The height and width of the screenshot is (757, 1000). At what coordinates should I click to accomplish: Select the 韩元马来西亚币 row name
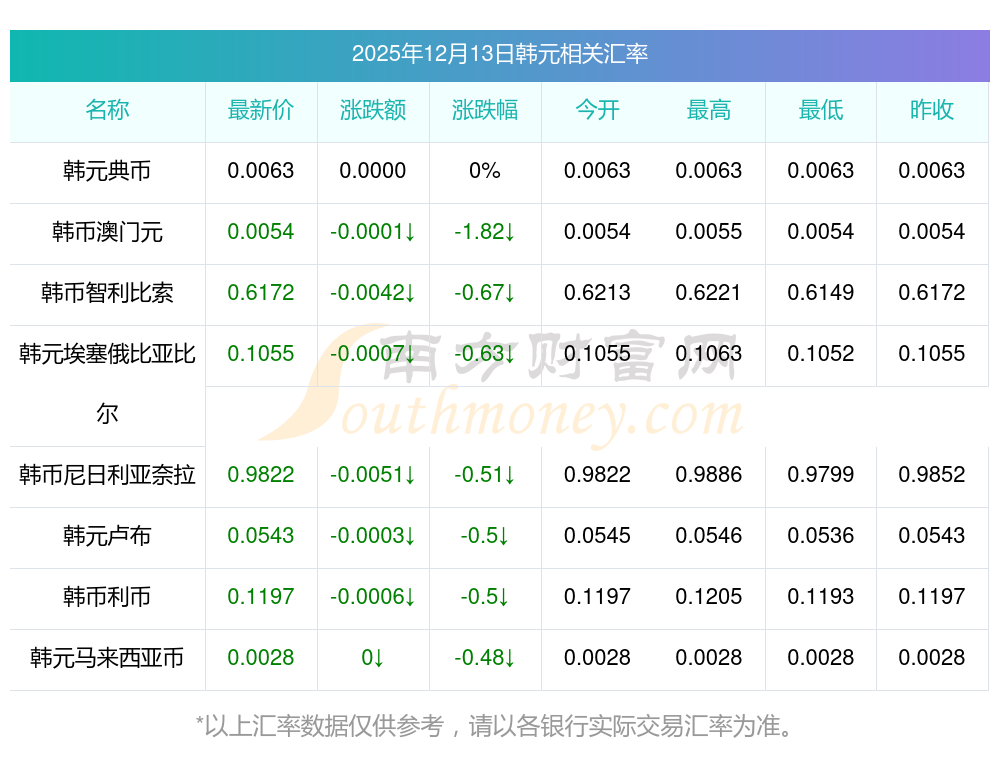107,658
